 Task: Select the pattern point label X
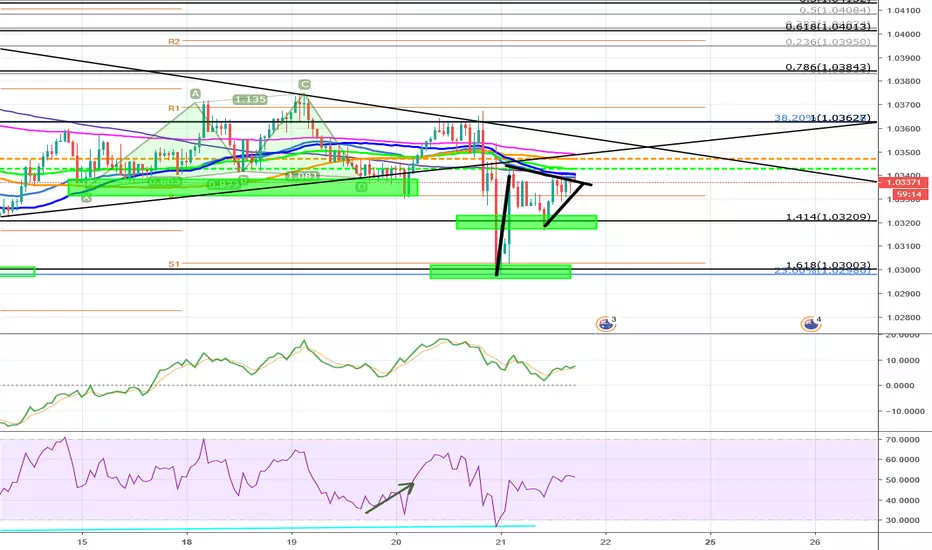tap(87, 198)
